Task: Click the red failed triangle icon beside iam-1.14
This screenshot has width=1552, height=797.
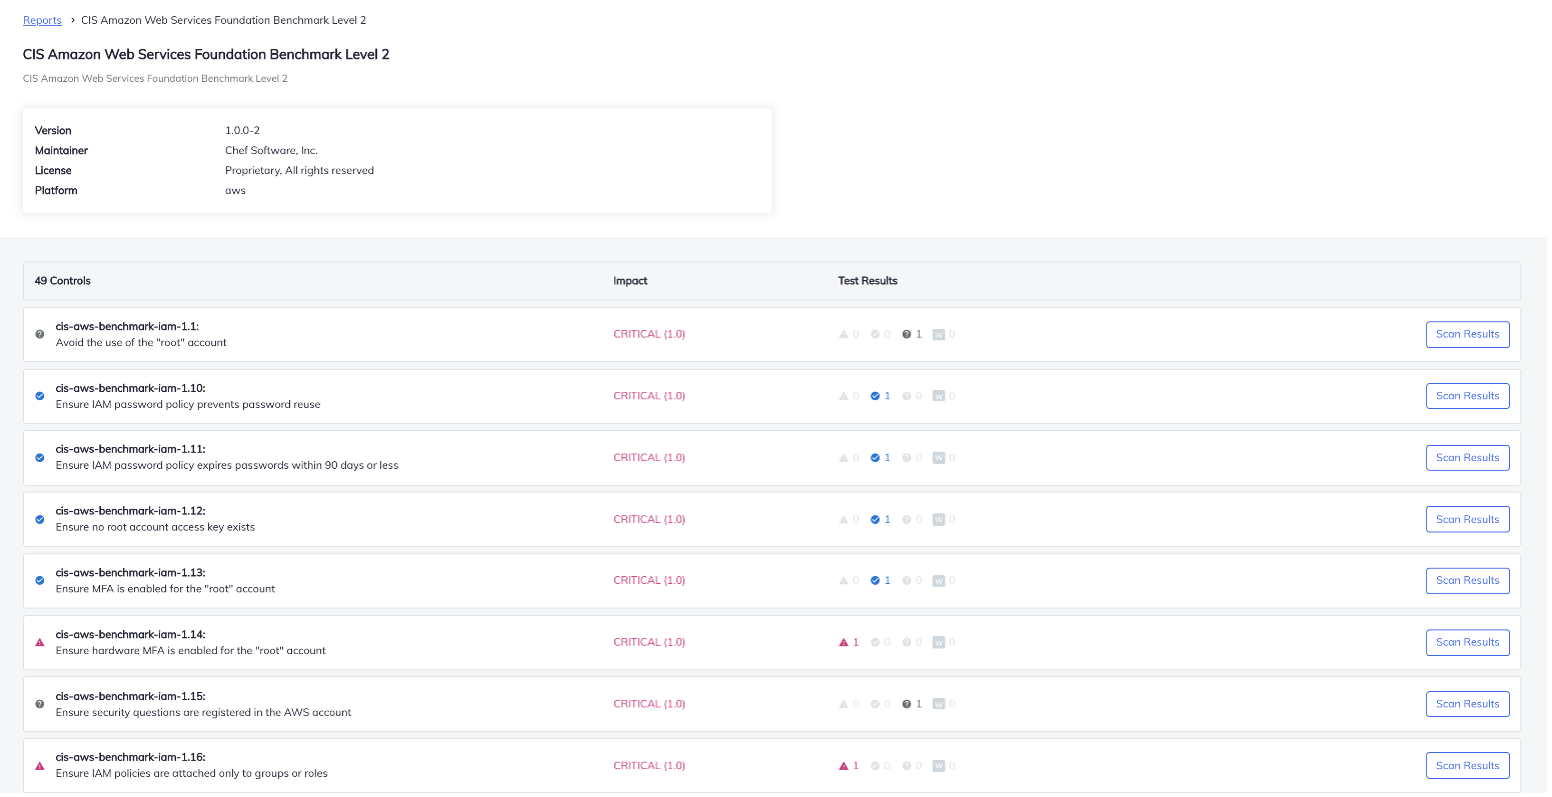Action: pyautogui.click(x=39, y=642)
